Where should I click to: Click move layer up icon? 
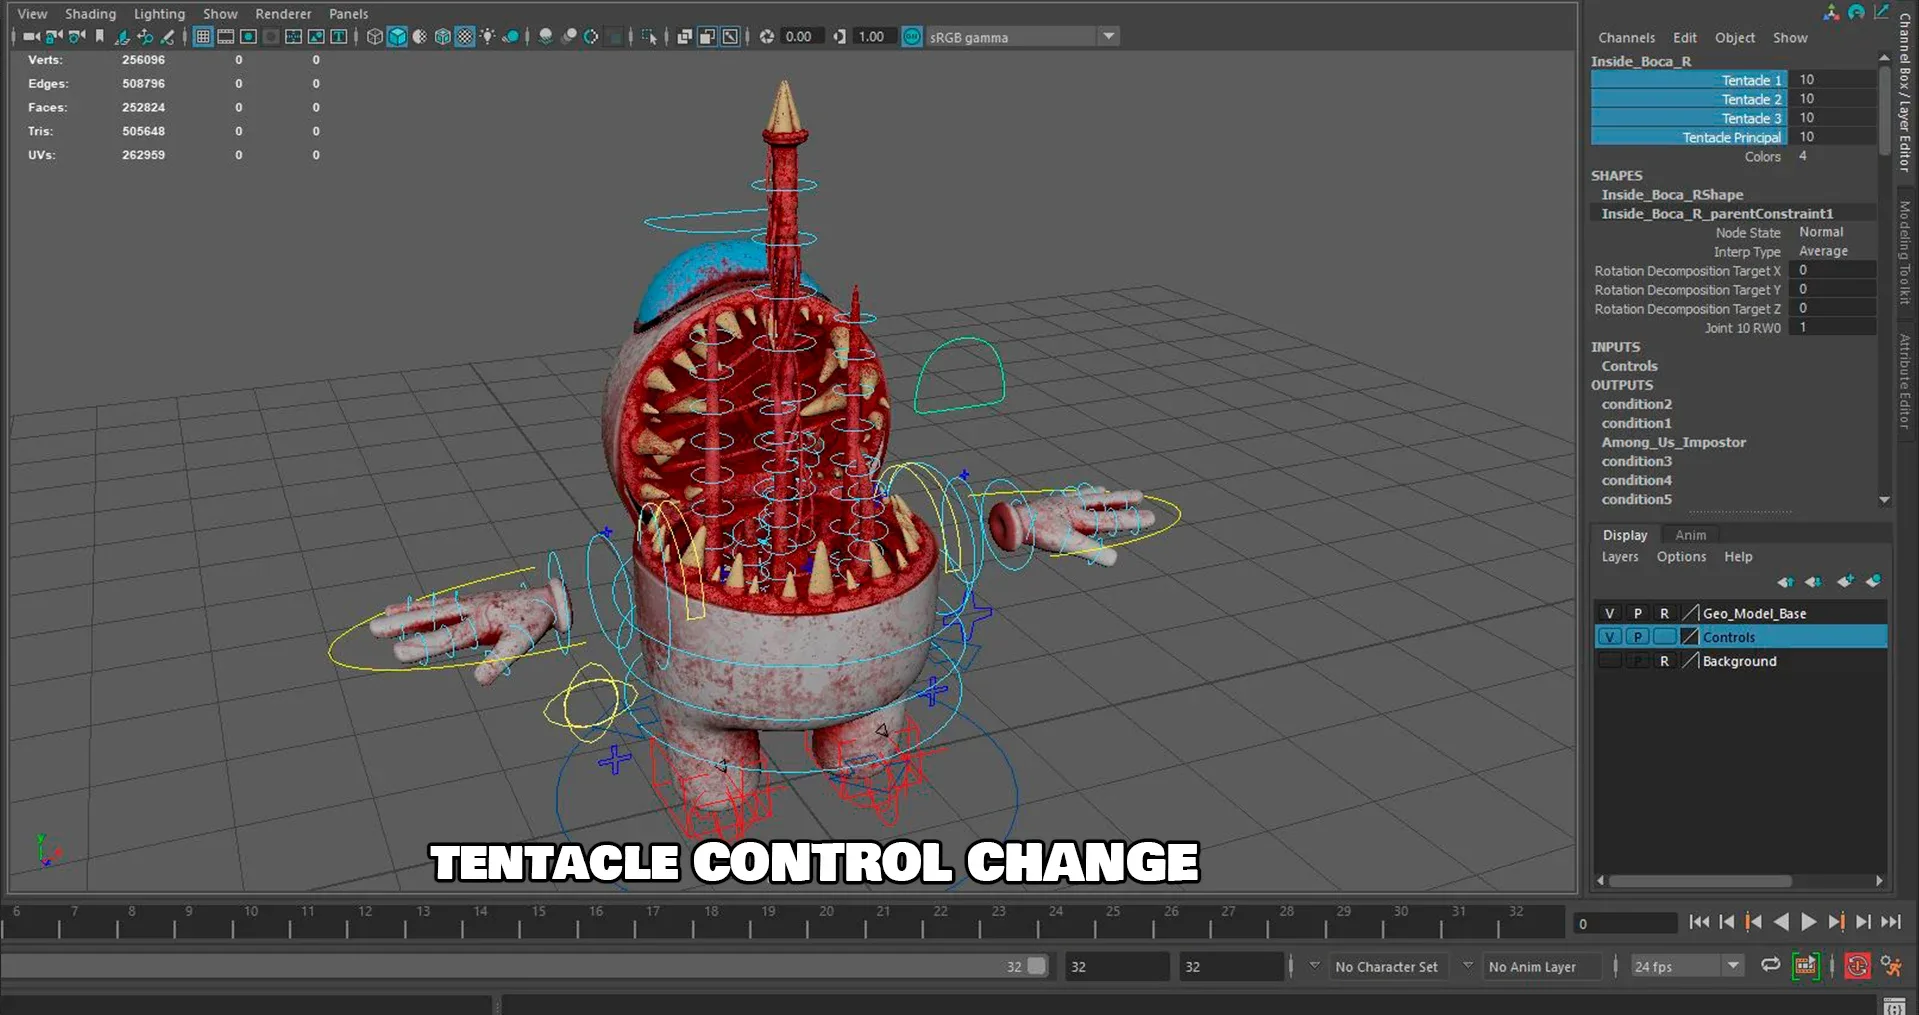click(1785, 582)
